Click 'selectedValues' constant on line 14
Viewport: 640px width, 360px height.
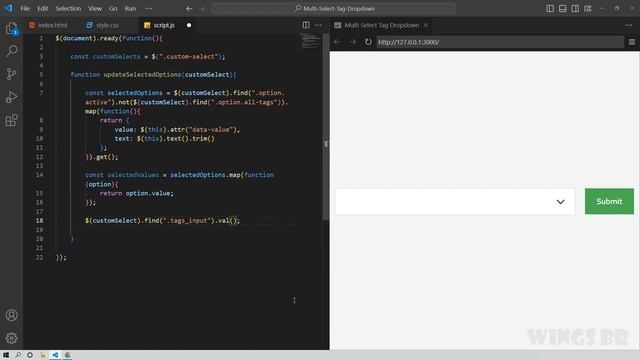tap(133, 175)
